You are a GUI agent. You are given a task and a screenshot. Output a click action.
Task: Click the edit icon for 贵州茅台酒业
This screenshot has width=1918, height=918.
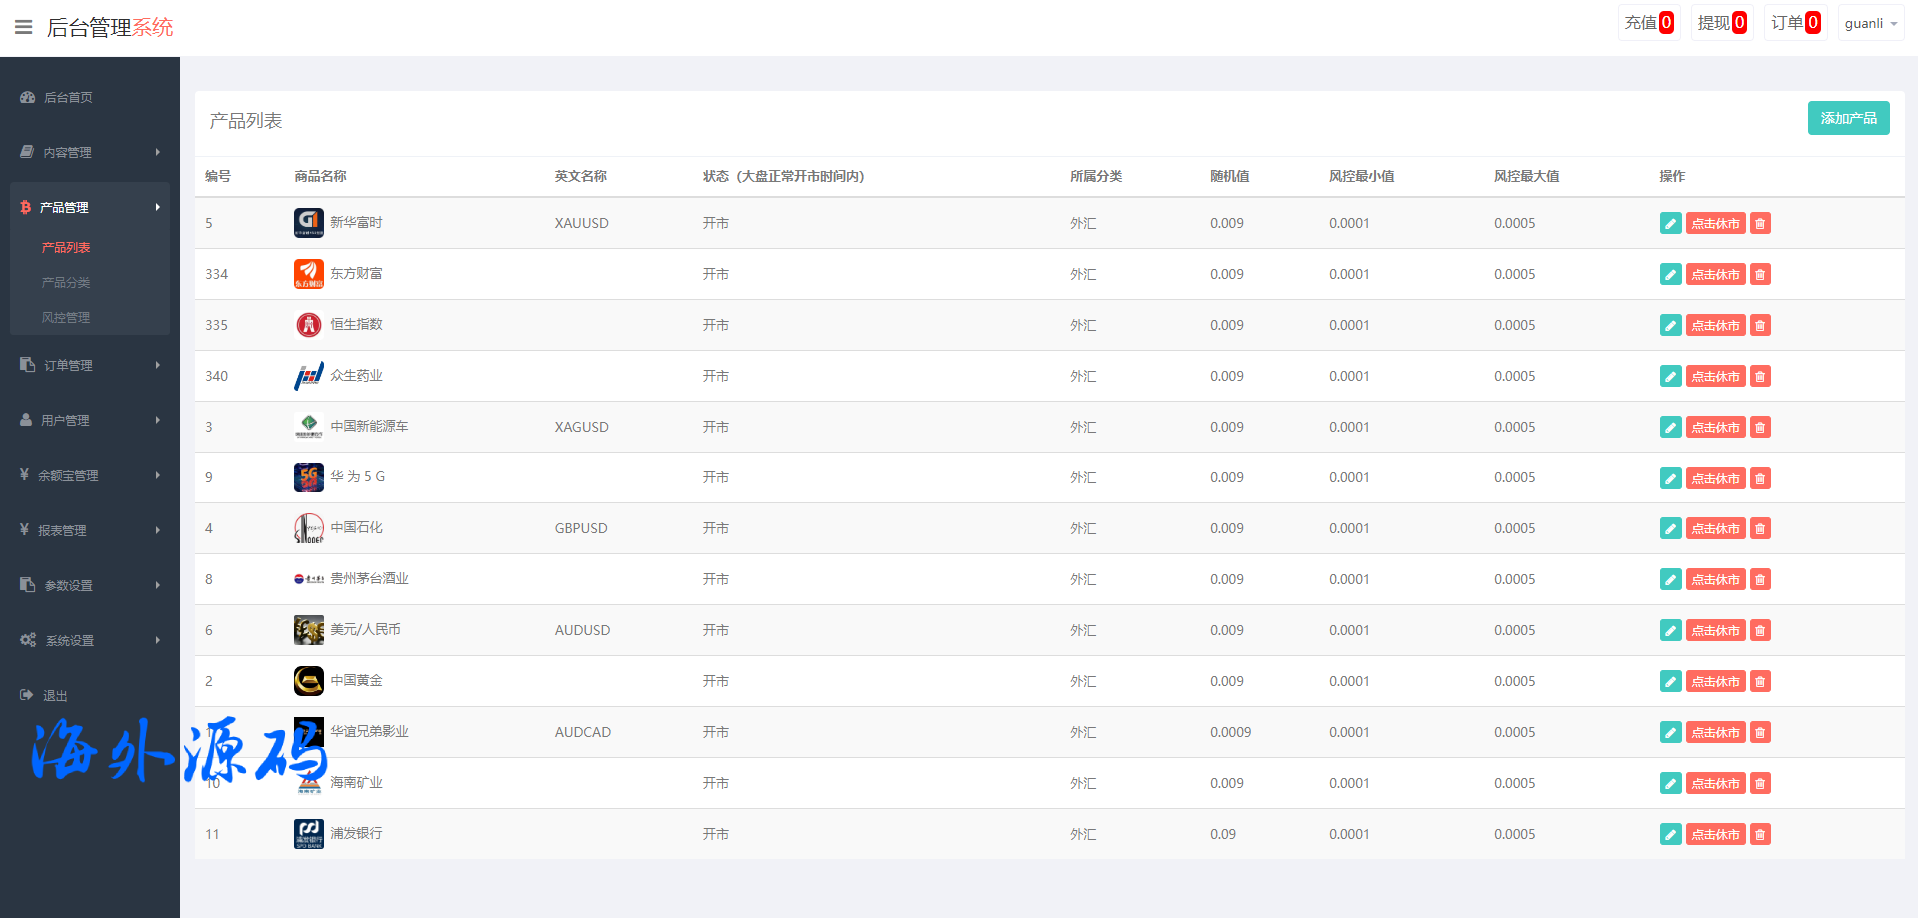click(1670, 579)
